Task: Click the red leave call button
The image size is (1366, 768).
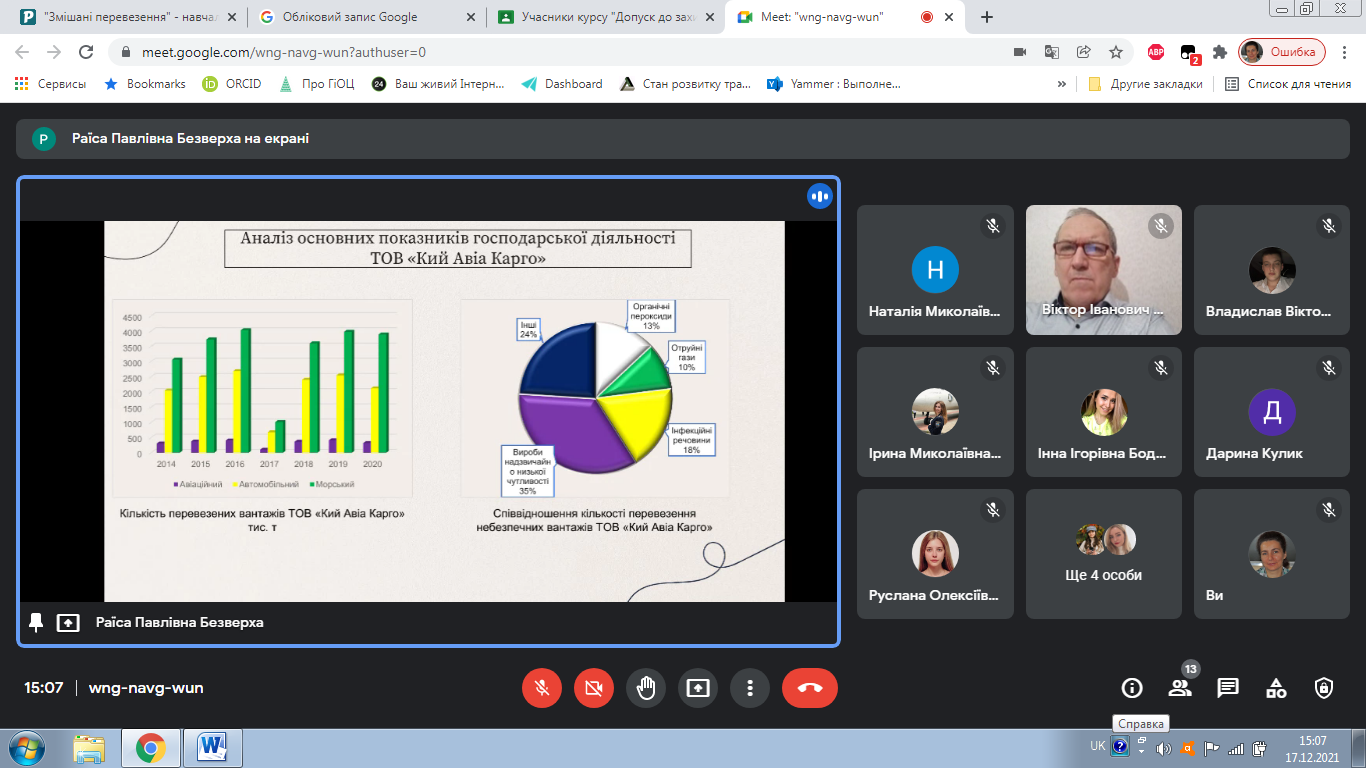Action: tap(810, 688)
